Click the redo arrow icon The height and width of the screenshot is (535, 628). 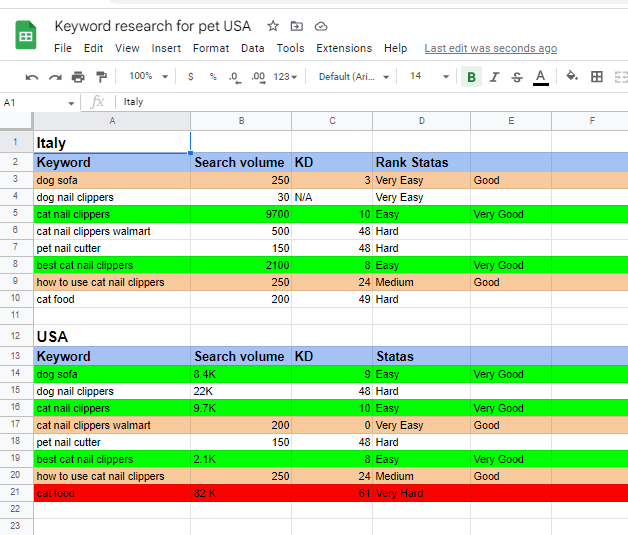pyautogui.click(x=54, y=77)
